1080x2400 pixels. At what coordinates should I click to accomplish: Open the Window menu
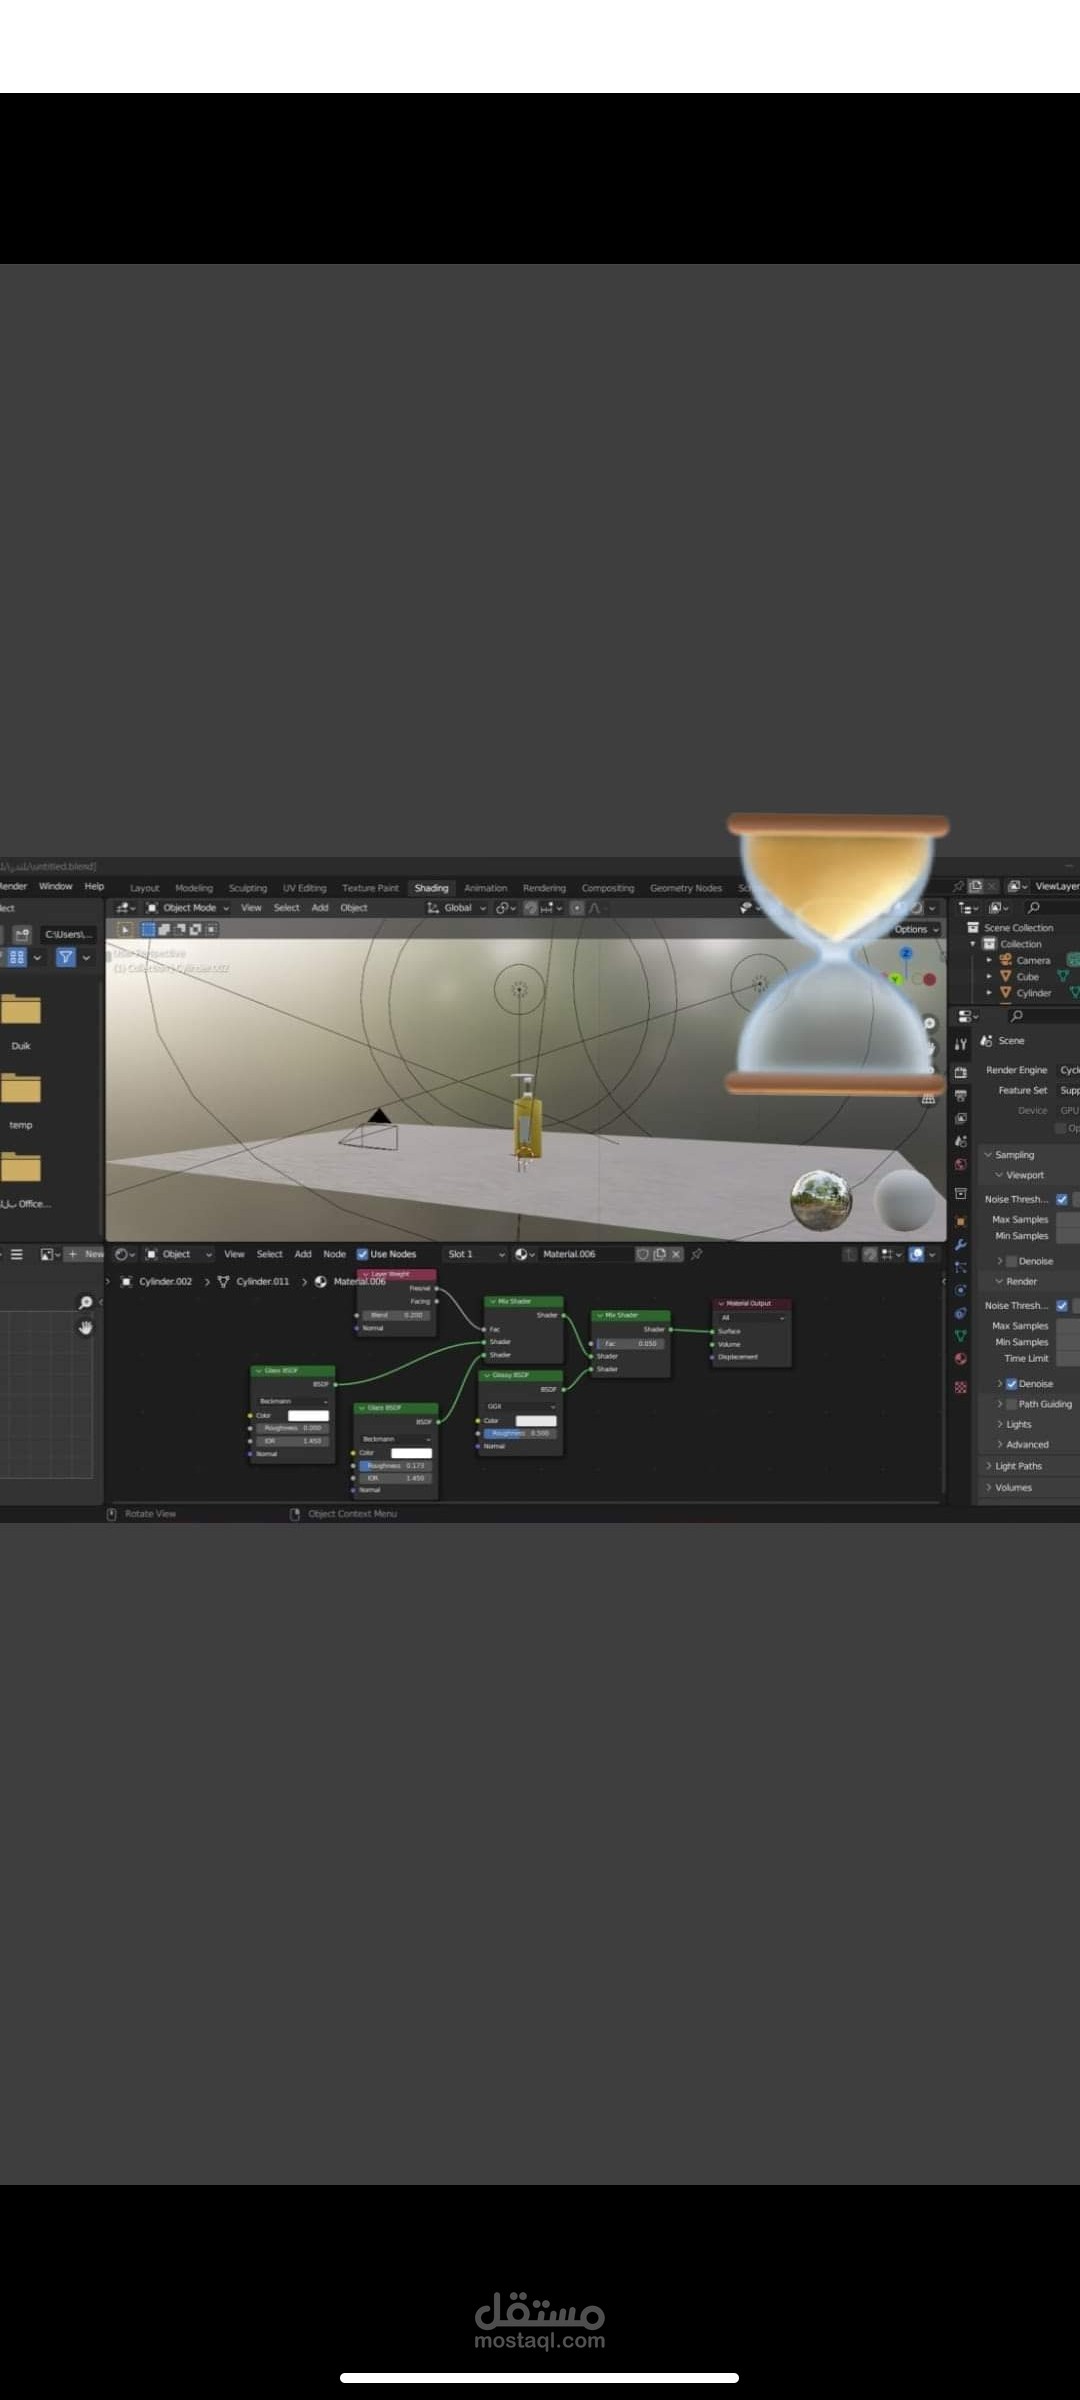(x=56, y=886)
